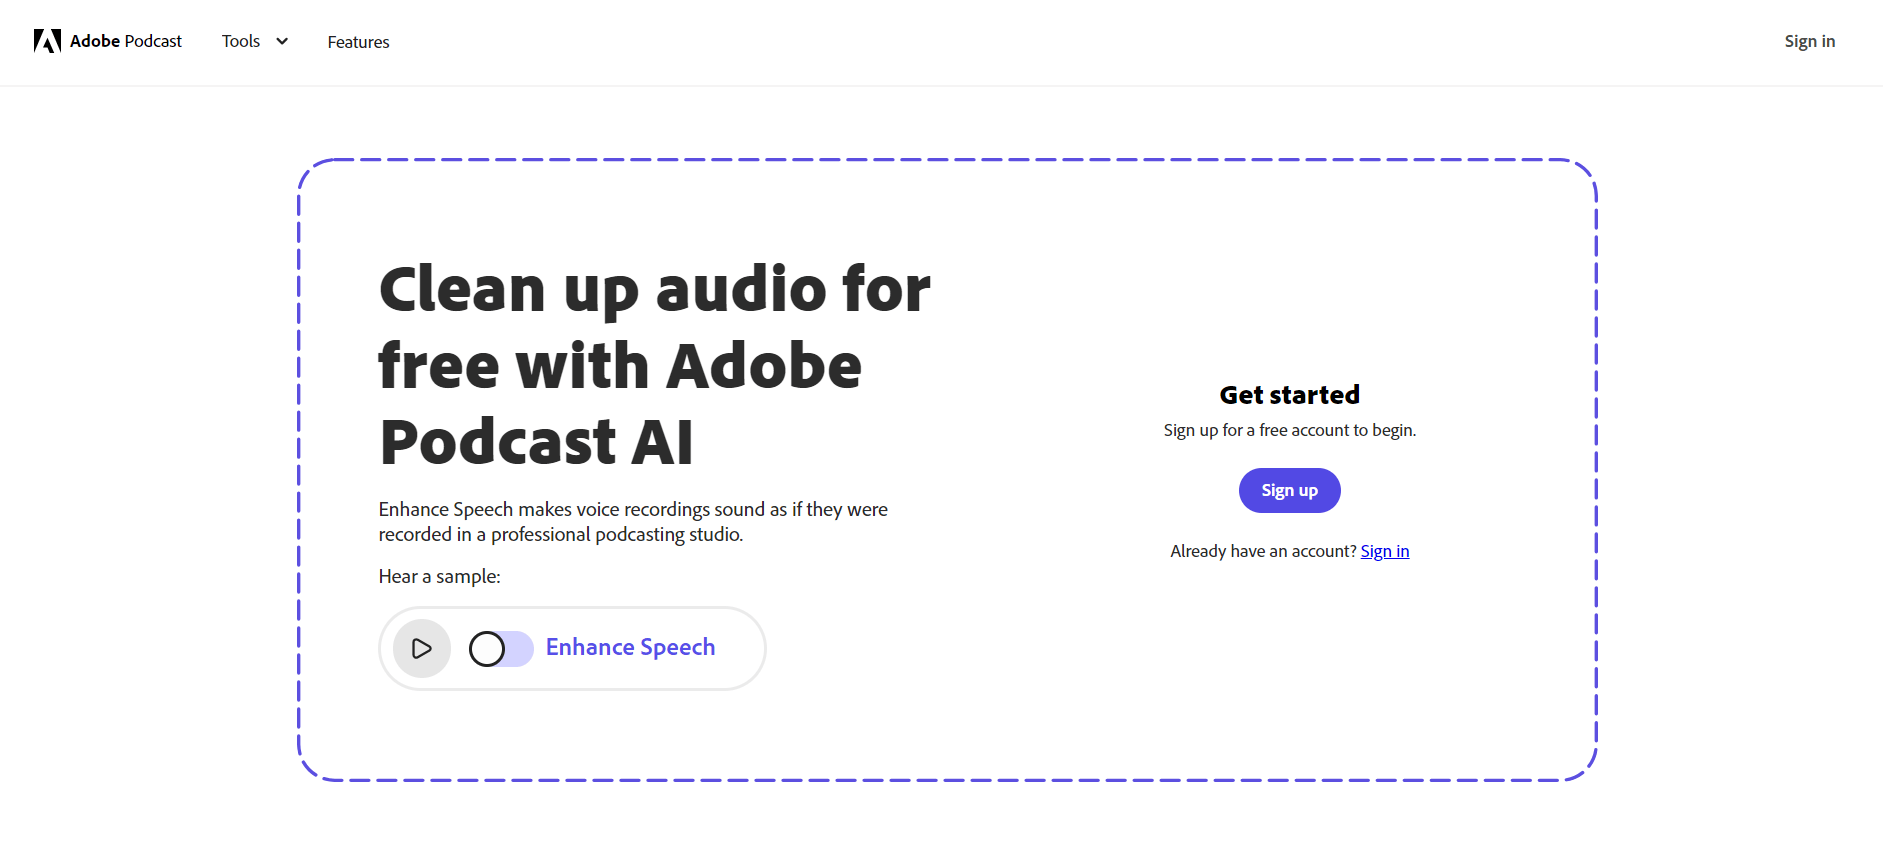
Task: Click the "Enhance Speech makes voice recordings" paragraph
Action: 633,522
